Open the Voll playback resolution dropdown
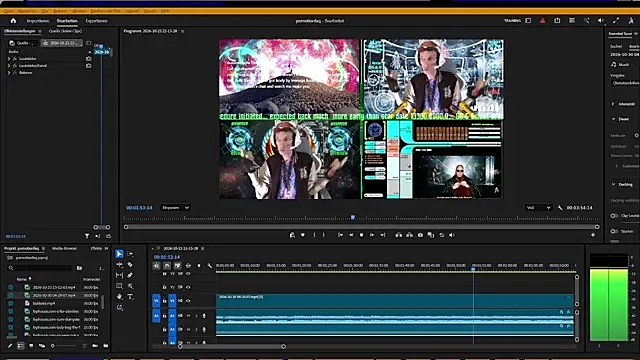The width and height of the screenshot is (640, 360). (538, 208)
